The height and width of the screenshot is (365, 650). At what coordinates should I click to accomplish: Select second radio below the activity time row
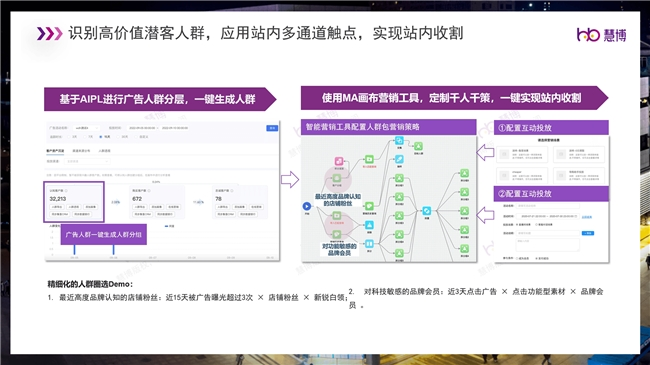(536, 224)
